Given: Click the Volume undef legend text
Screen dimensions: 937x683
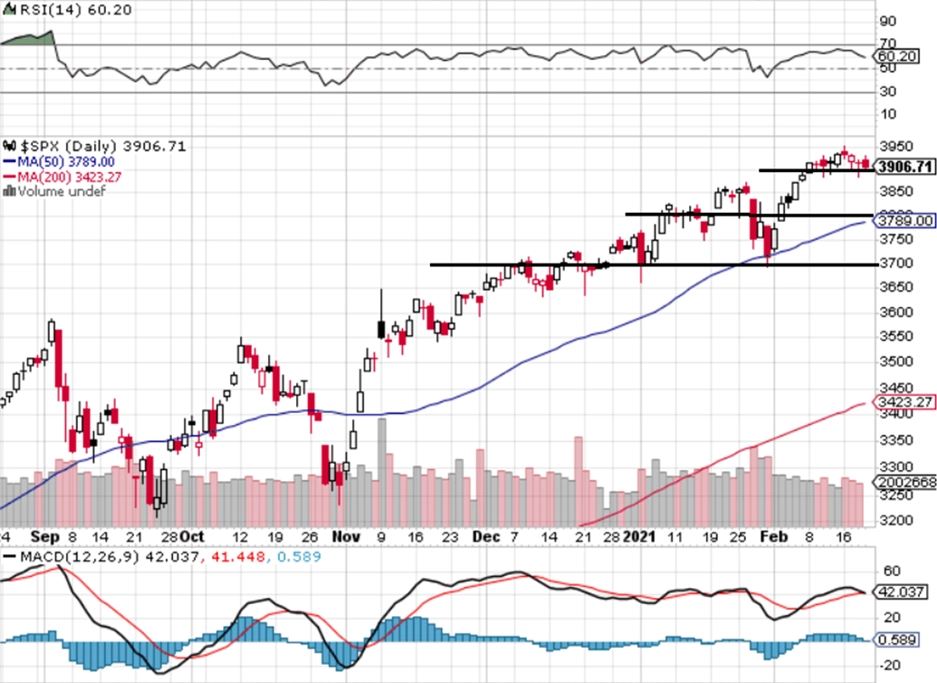Looking at the screenshot, I should coord(62,191).
